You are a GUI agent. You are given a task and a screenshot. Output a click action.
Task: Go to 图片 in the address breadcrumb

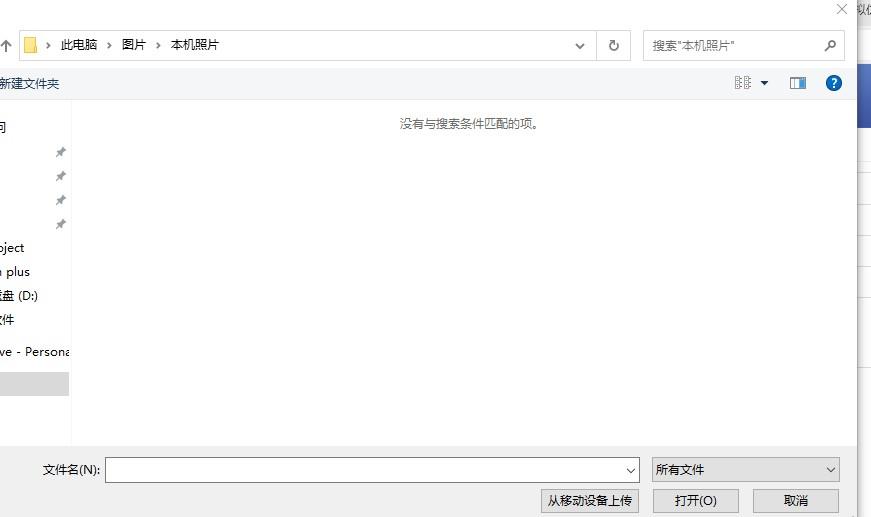pyautogui.click(x=134, y=45)
